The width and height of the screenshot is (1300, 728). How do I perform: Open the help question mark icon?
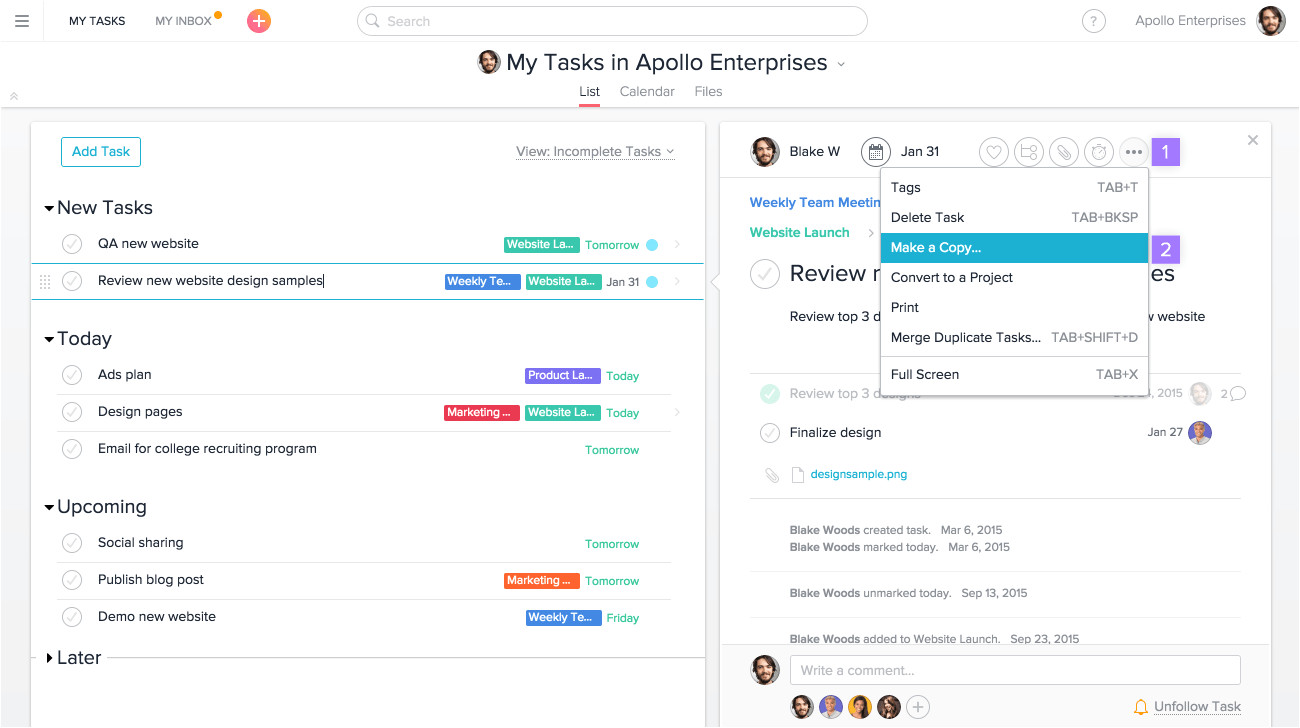tap(1094, 21)
